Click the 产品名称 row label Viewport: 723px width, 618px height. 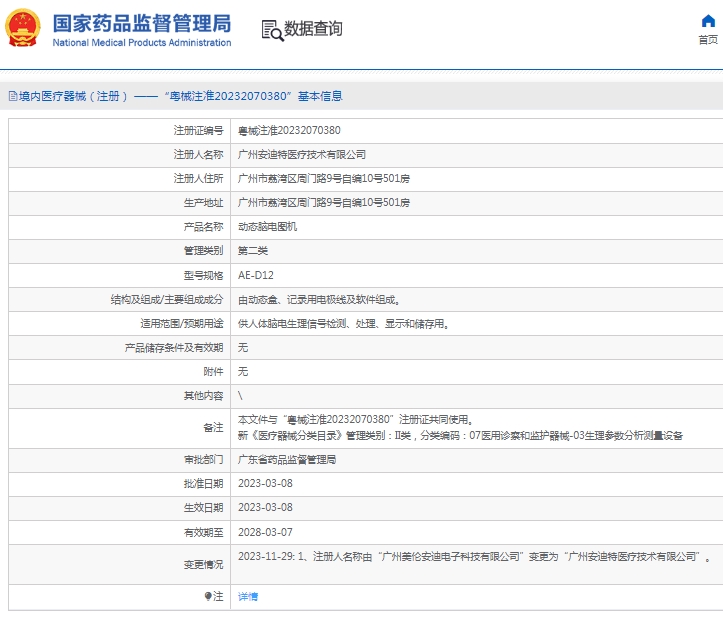203,226
